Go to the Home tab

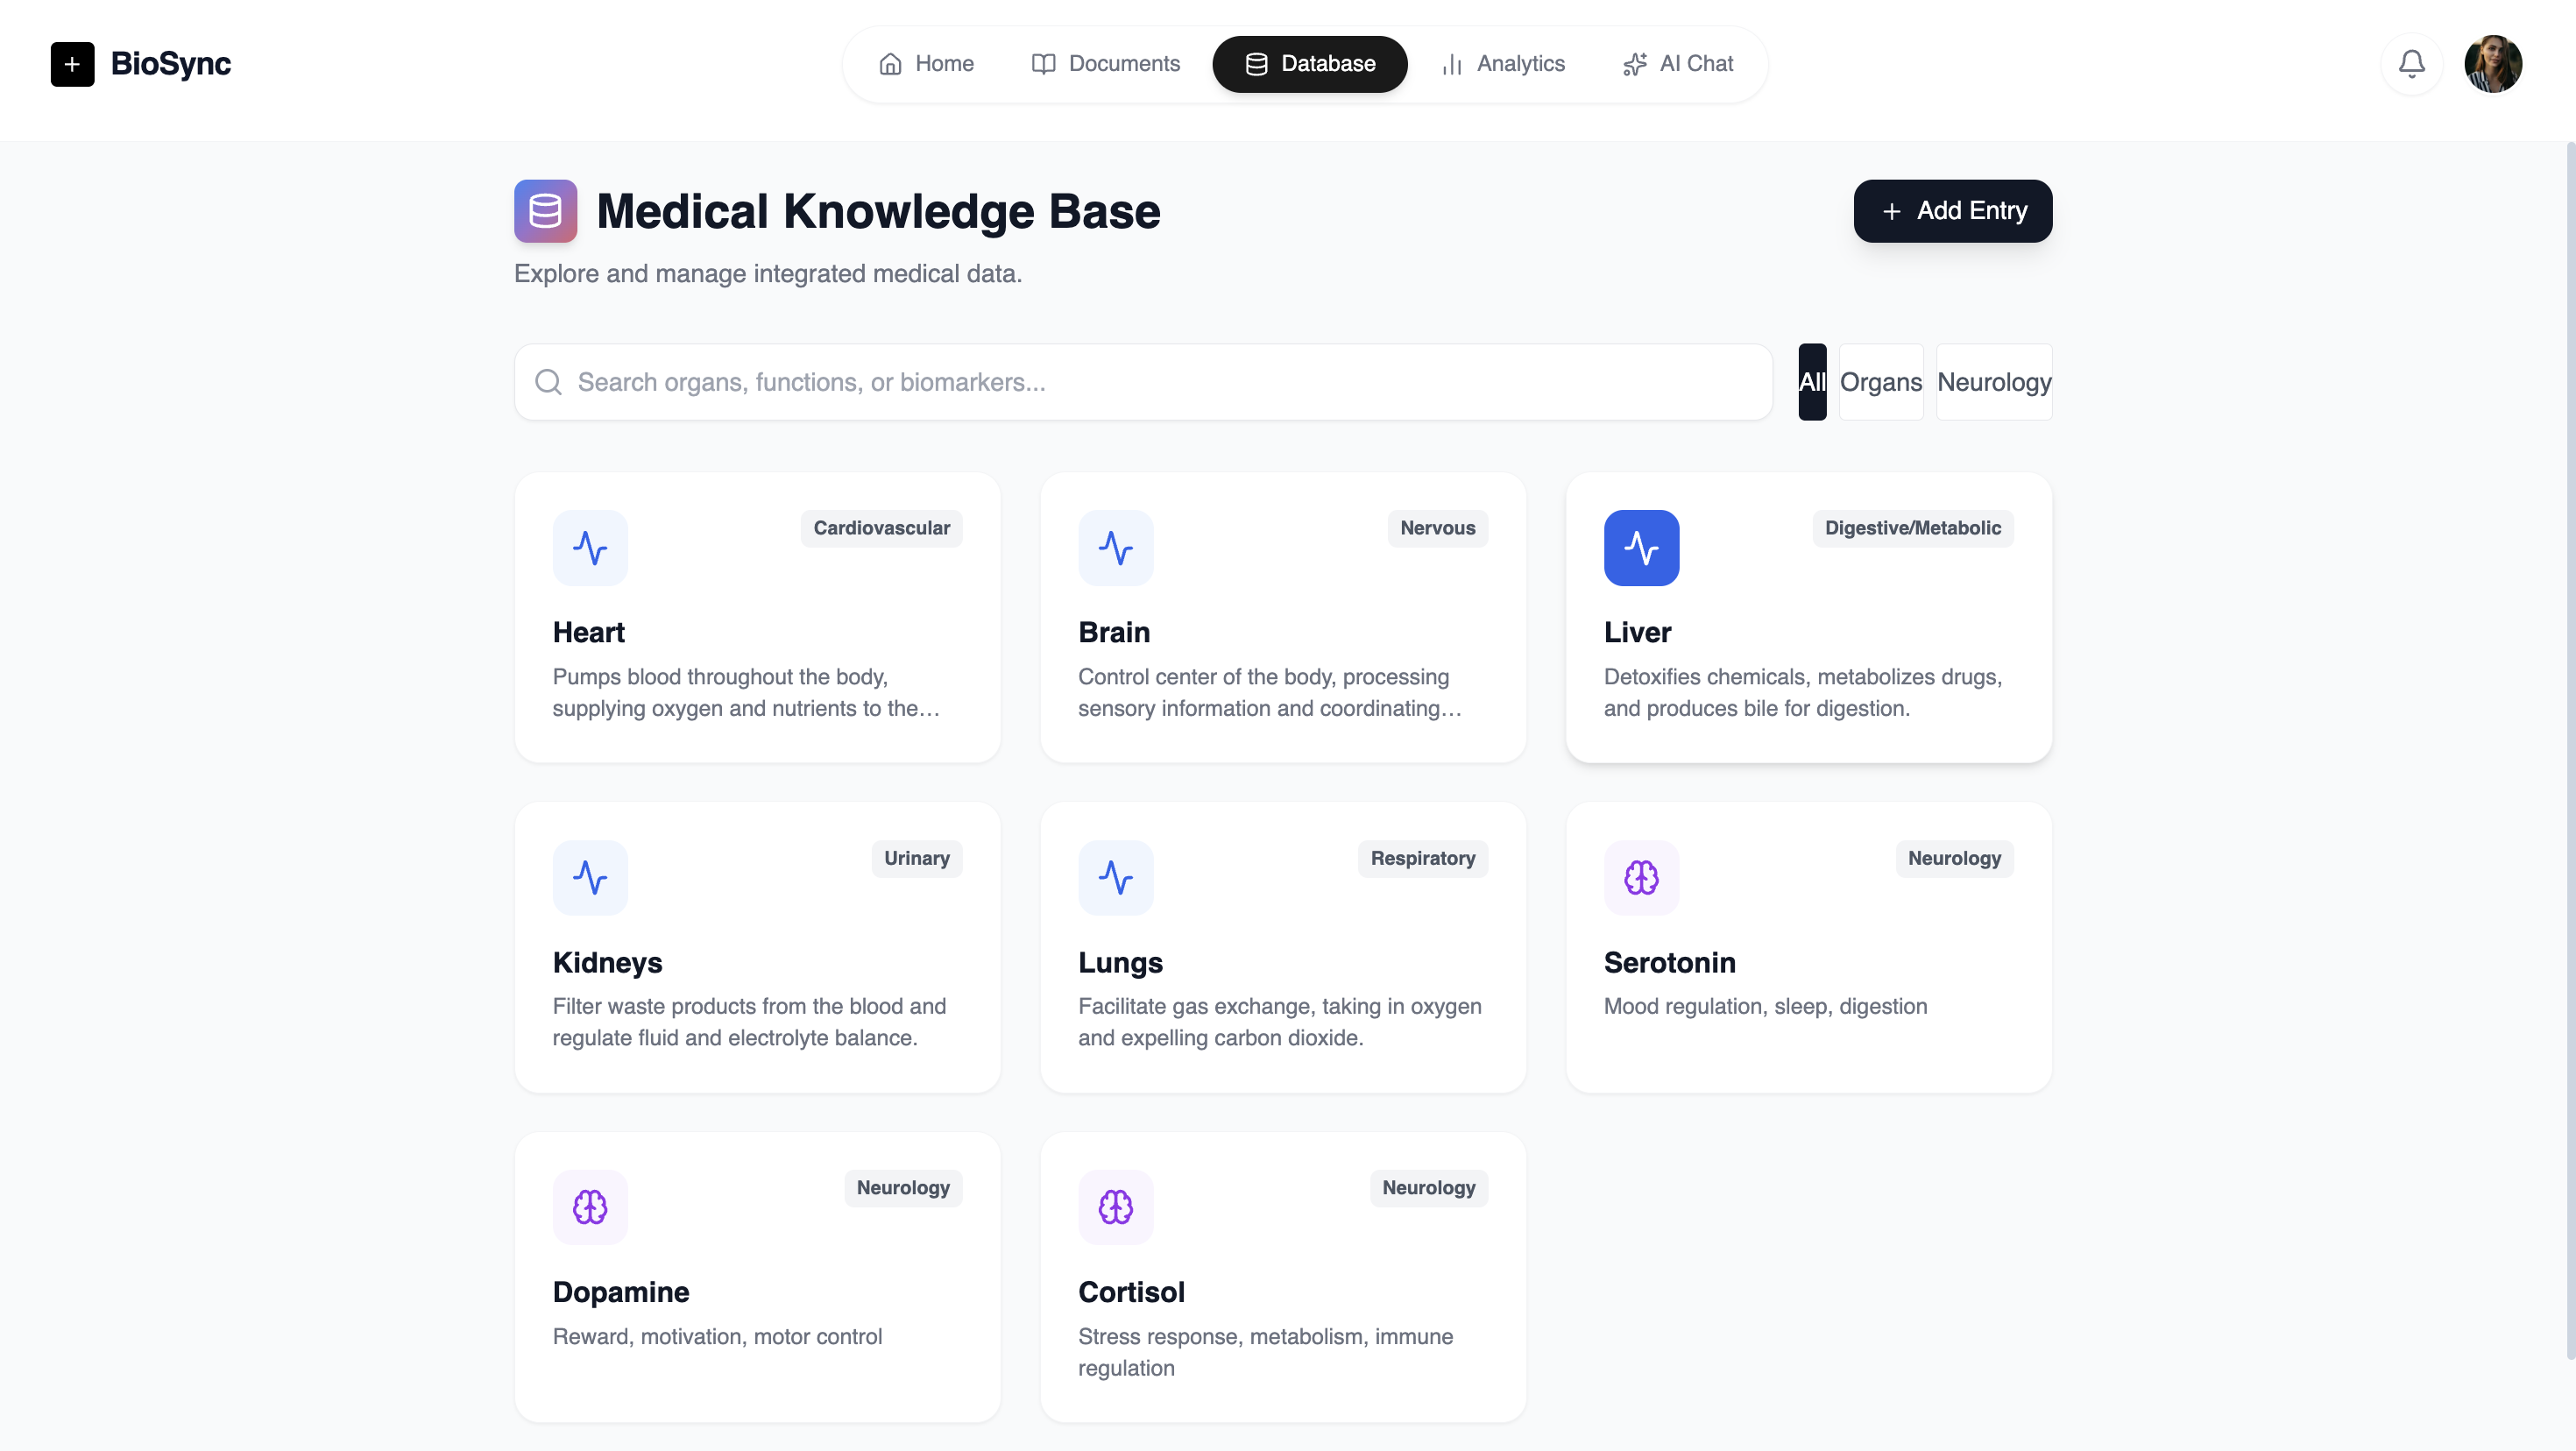pyautogui.click(x=926, y=64)
